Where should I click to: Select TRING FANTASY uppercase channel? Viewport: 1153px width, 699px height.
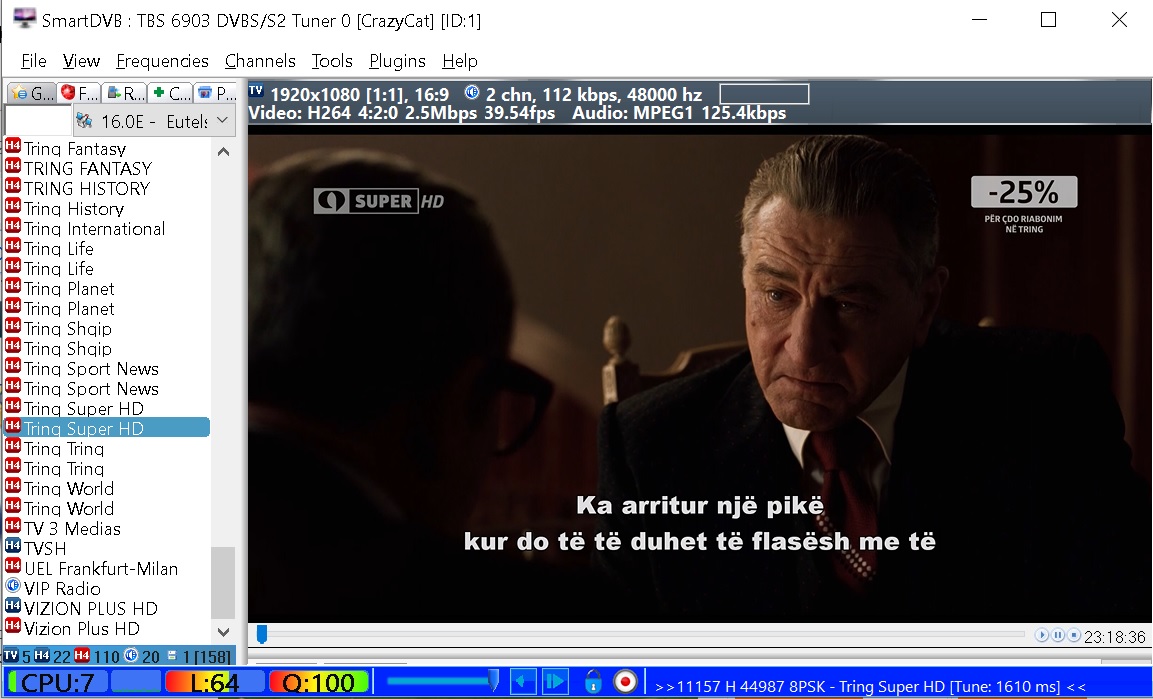coord(88,168)
